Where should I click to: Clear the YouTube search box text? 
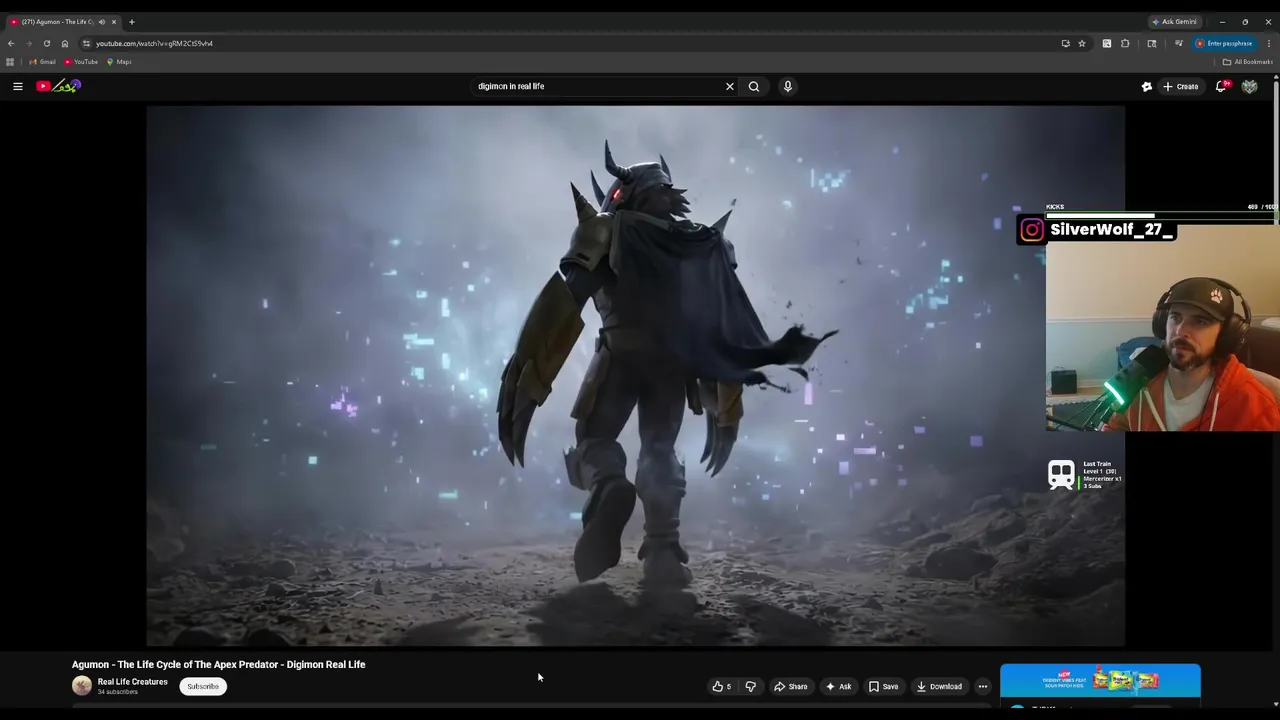(730, 86)
